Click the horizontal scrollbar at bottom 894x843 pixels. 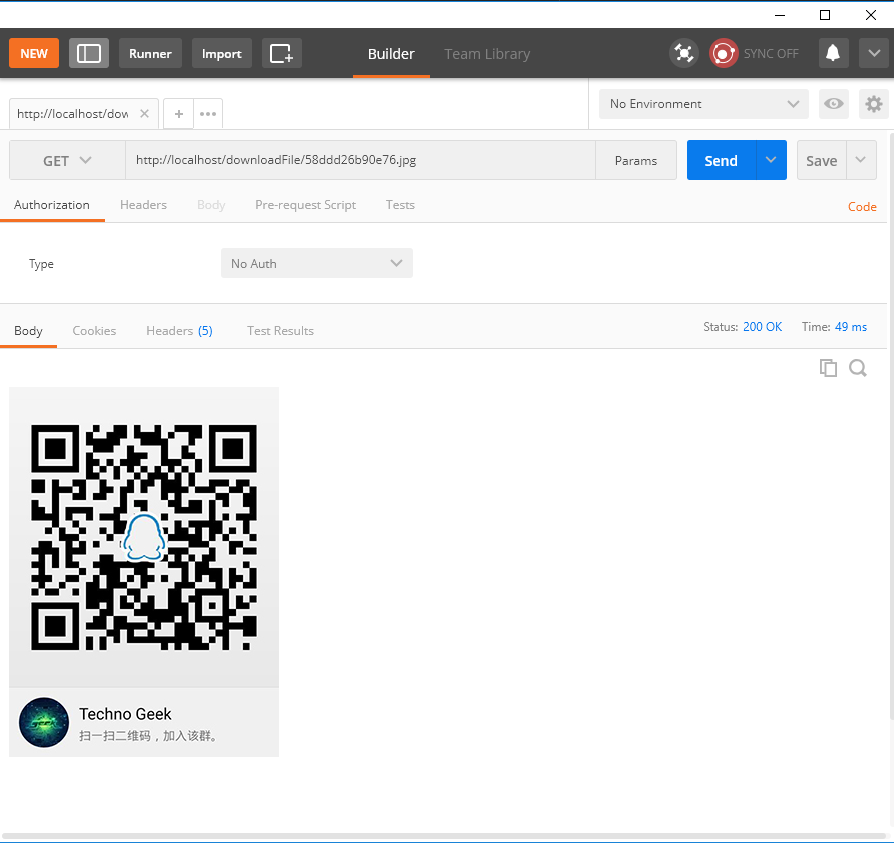tap(445, 837)
